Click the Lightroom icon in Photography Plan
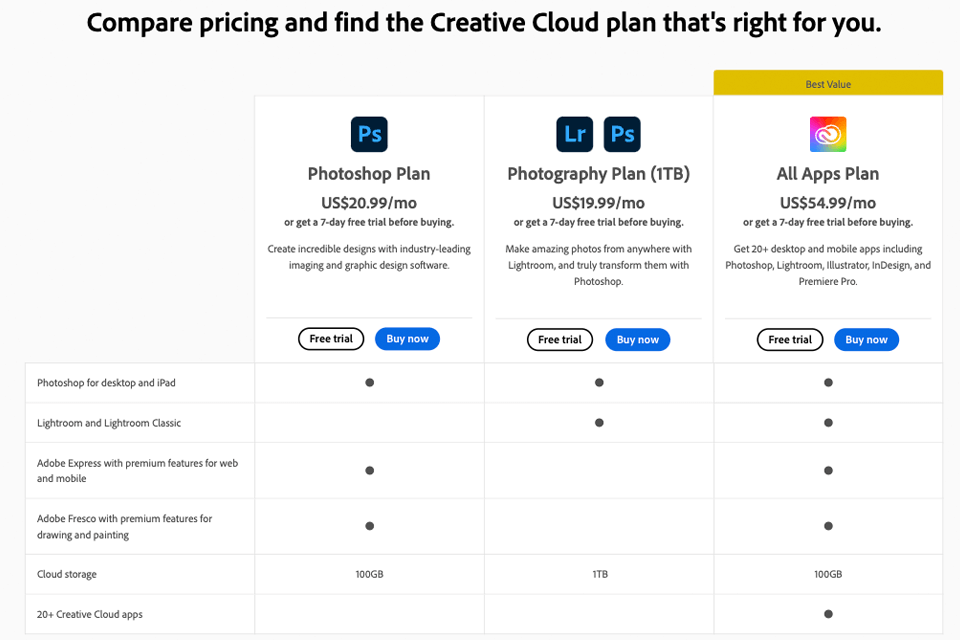Image resolution: width=960 pixels, height=640 pixels. pyautogui.click(x=575, y=134)
